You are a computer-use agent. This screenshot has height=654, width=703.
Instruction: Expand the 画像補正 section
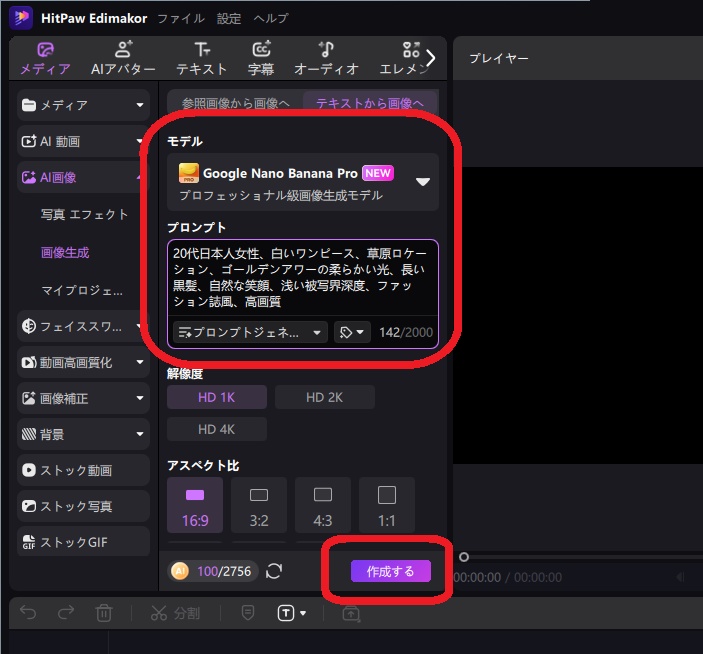(x=139, y=398)
